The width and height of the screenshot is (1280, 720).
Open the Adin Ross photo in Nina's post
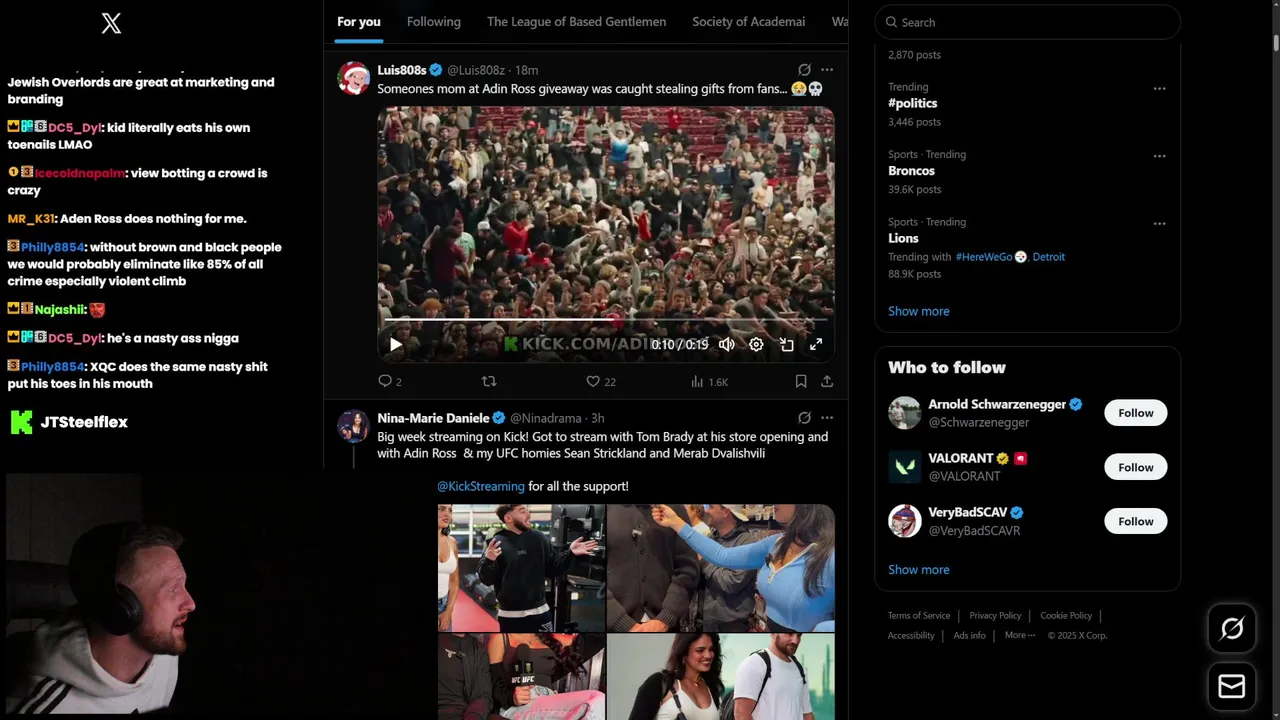[521, 568]
